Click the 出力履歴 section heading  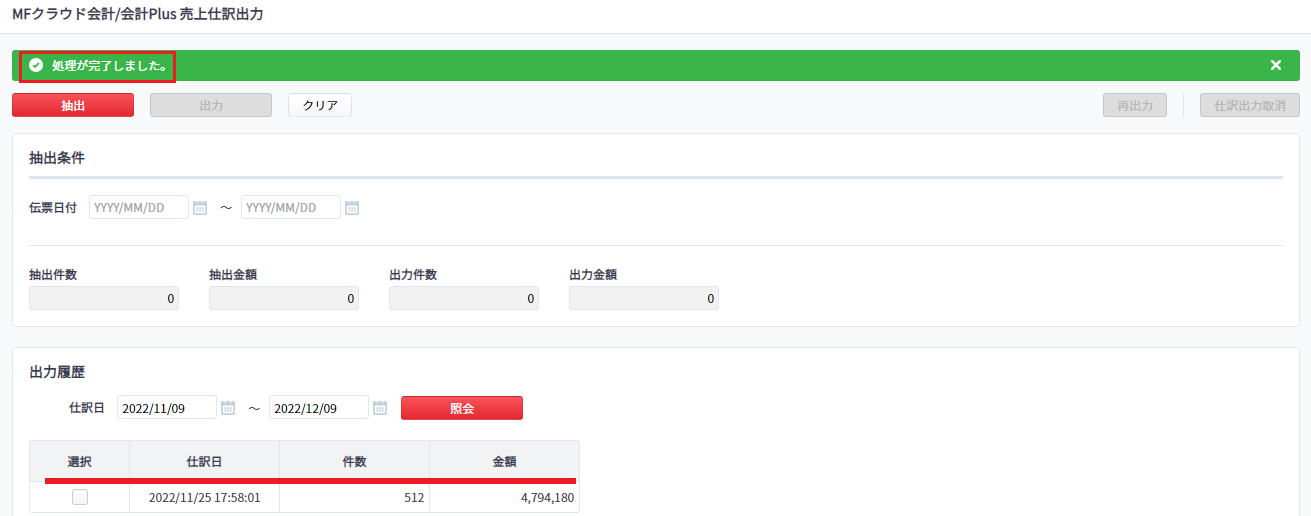(57, 372)
